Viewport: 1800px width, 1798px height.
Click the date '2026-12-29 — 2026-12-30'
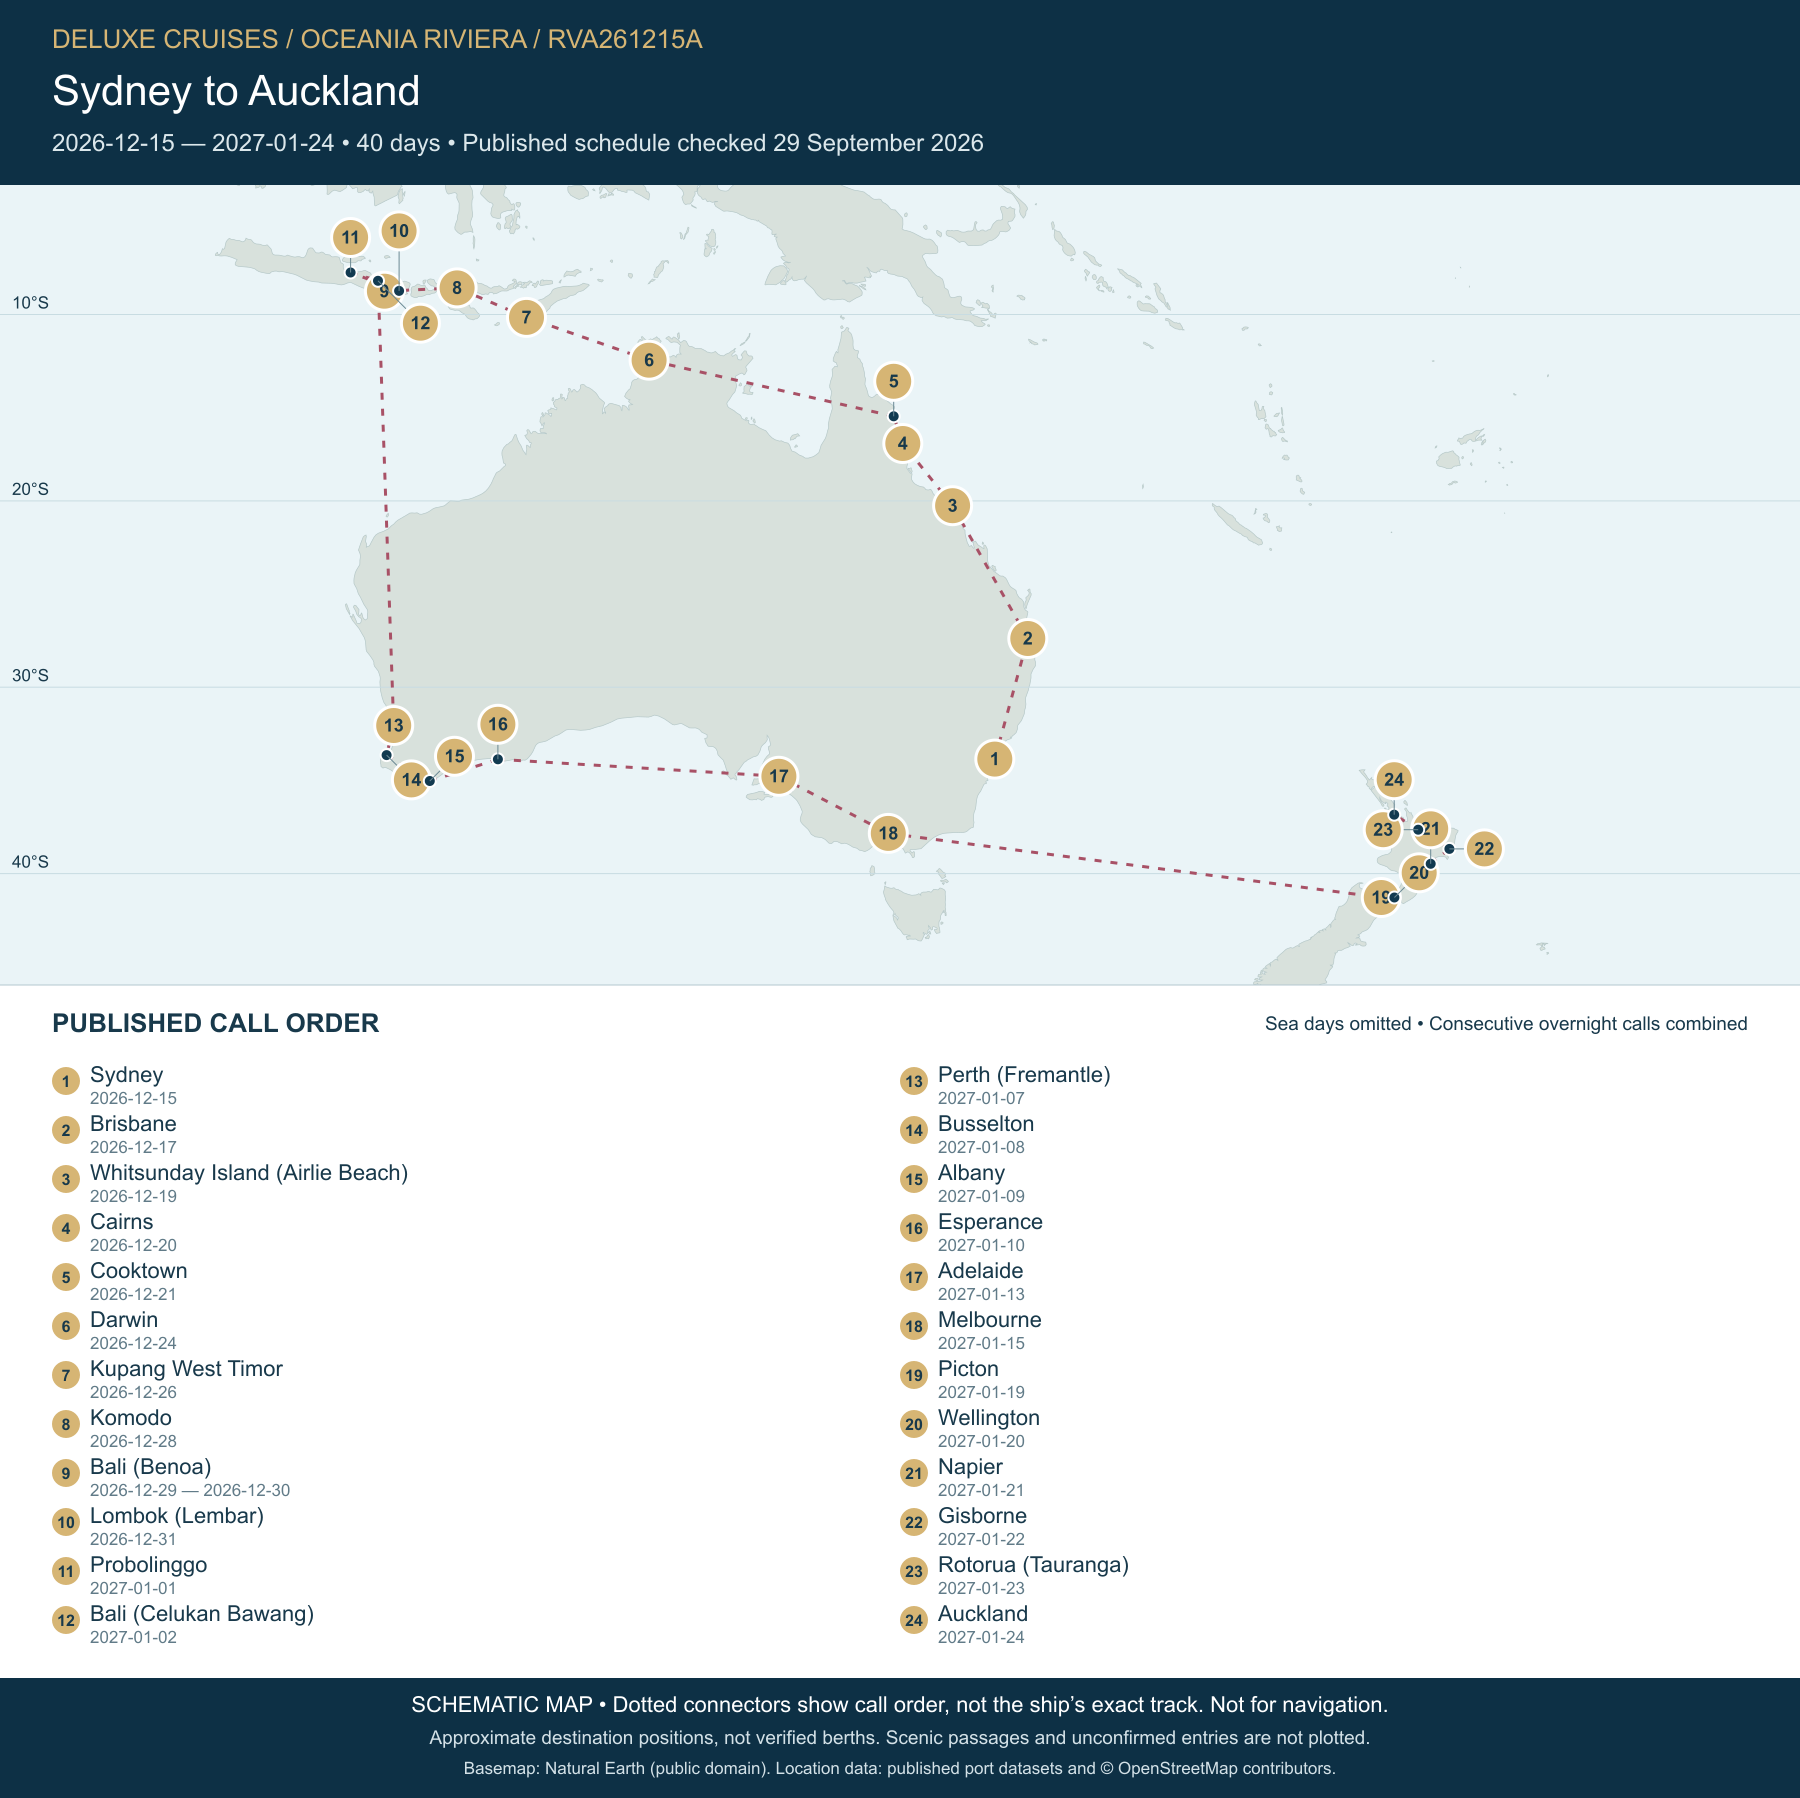190,1490
